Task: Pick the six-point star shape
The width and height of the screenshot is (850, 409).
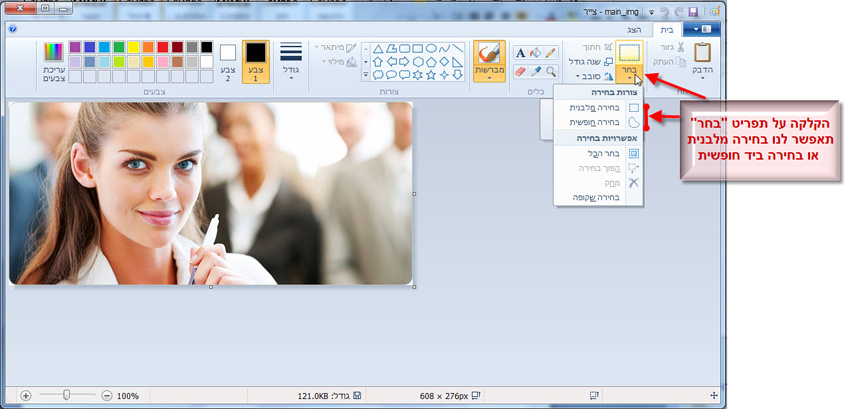Action: pos(418,74)
